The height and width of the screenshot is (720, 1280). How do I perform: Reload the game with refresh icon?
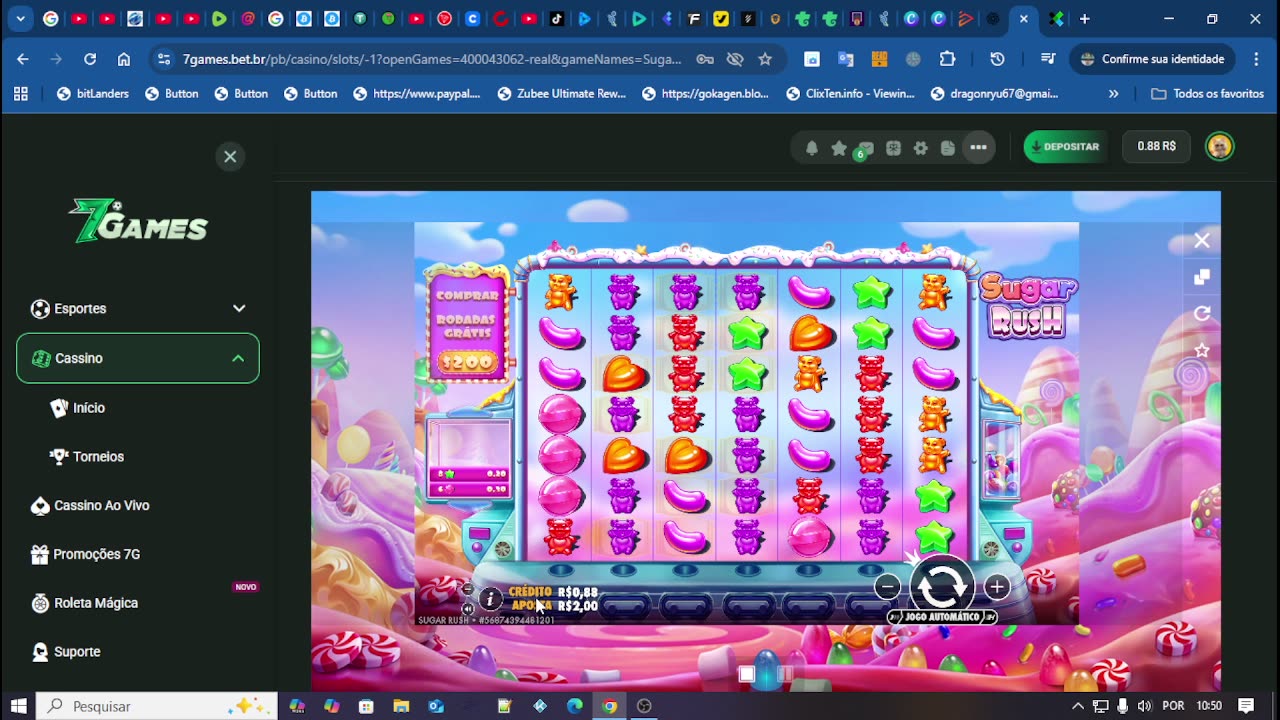[1202, 314]
